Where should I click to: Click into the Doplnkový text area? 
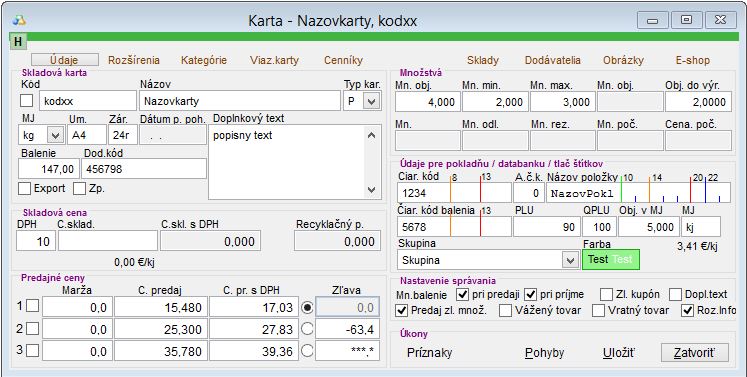pos(287,162)
